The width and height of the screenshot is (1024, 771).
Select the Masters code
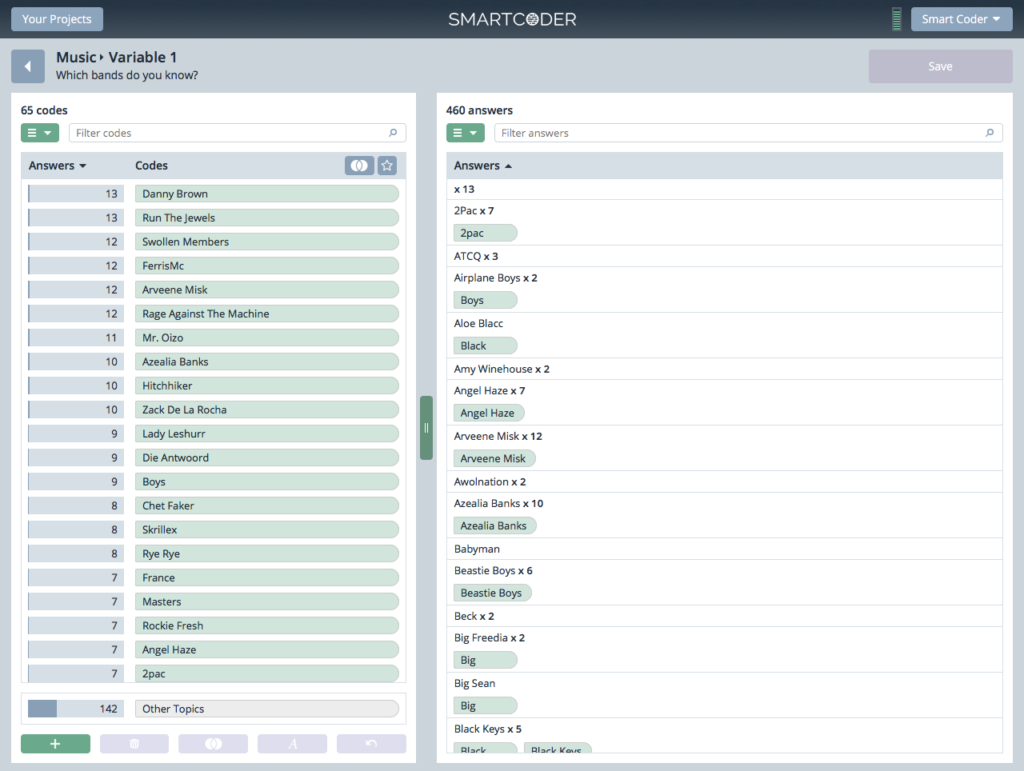point(267,601)
